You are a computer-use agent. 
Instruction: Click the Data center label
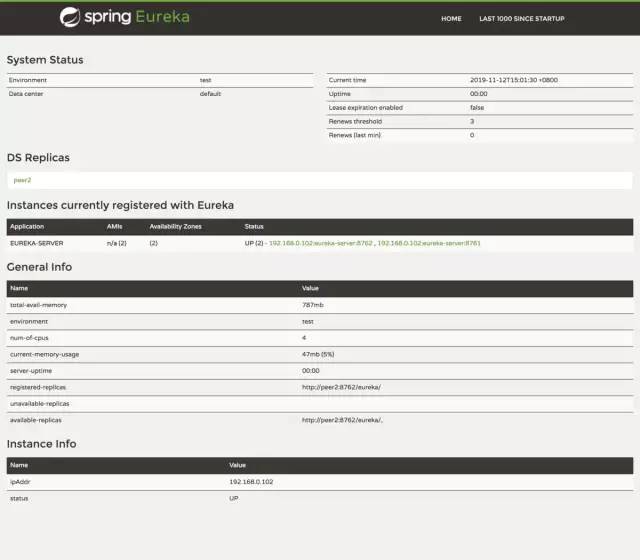(26, 94)
